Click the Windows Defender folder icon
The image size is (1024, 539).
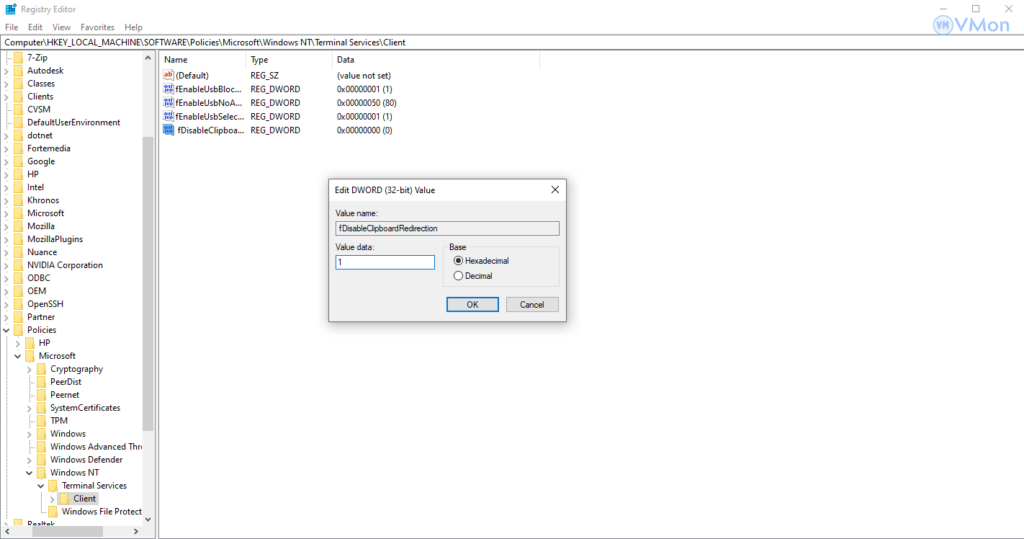[x=41, y=460]
